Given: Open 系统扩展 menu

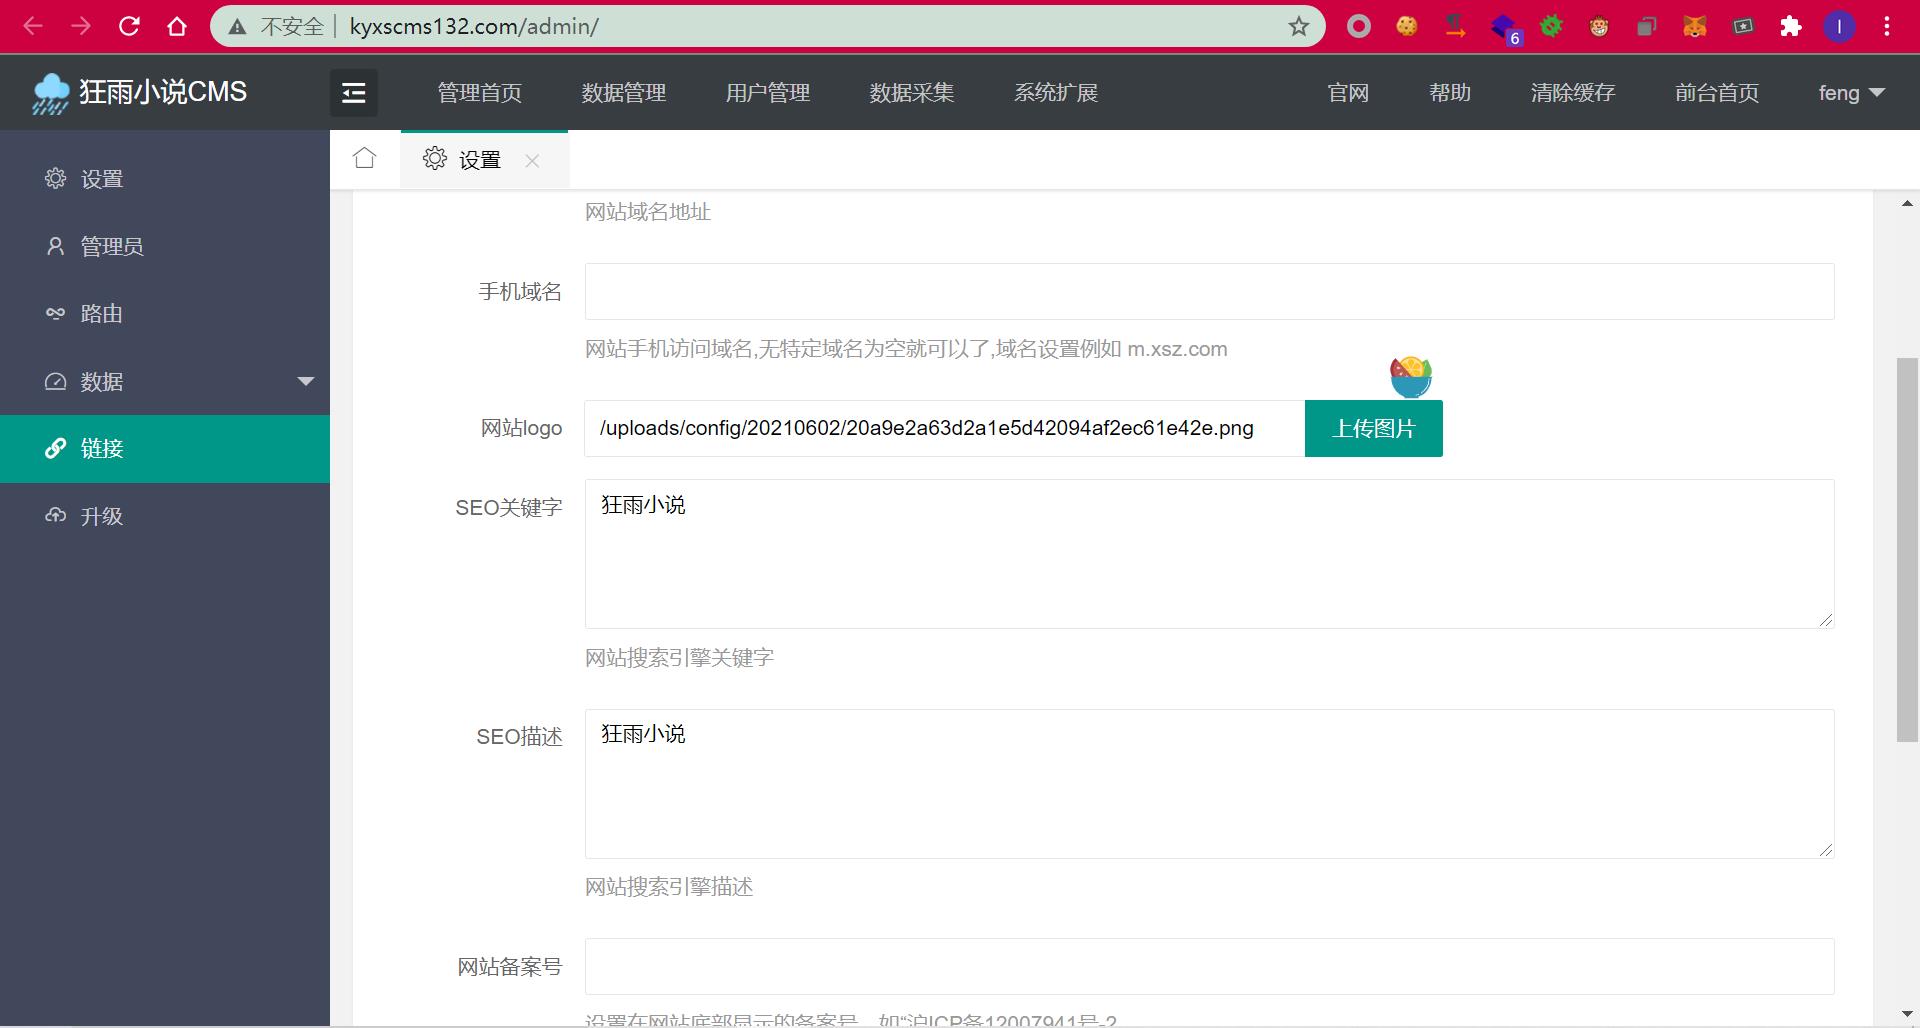Looking at the screenshot, I should [1056, 93].
